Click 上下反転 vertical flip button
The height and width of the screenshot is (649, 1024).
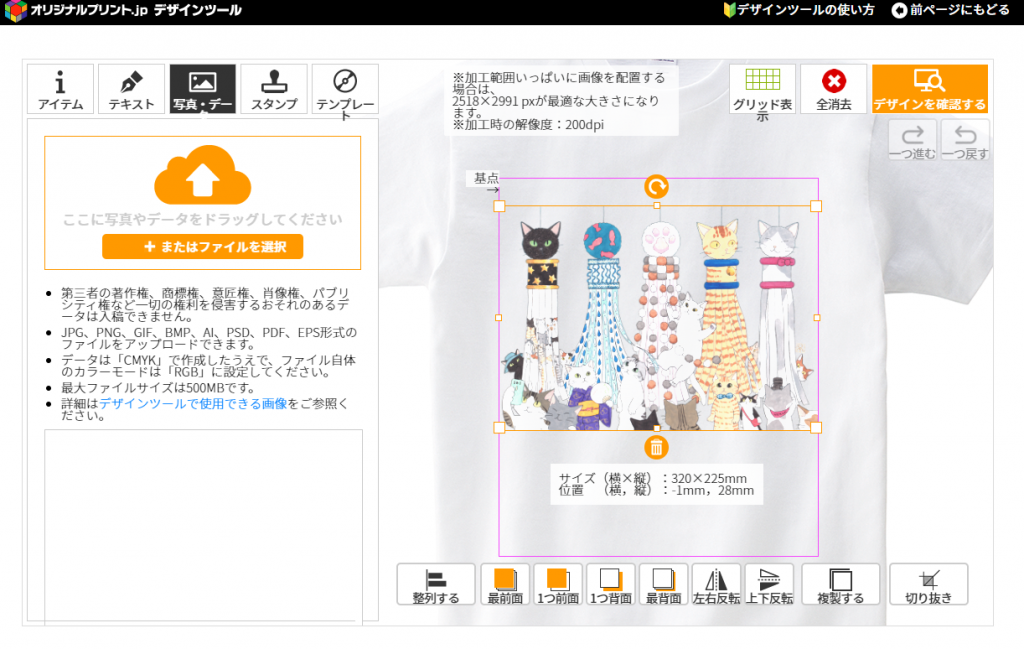click(x=769, y=584)
